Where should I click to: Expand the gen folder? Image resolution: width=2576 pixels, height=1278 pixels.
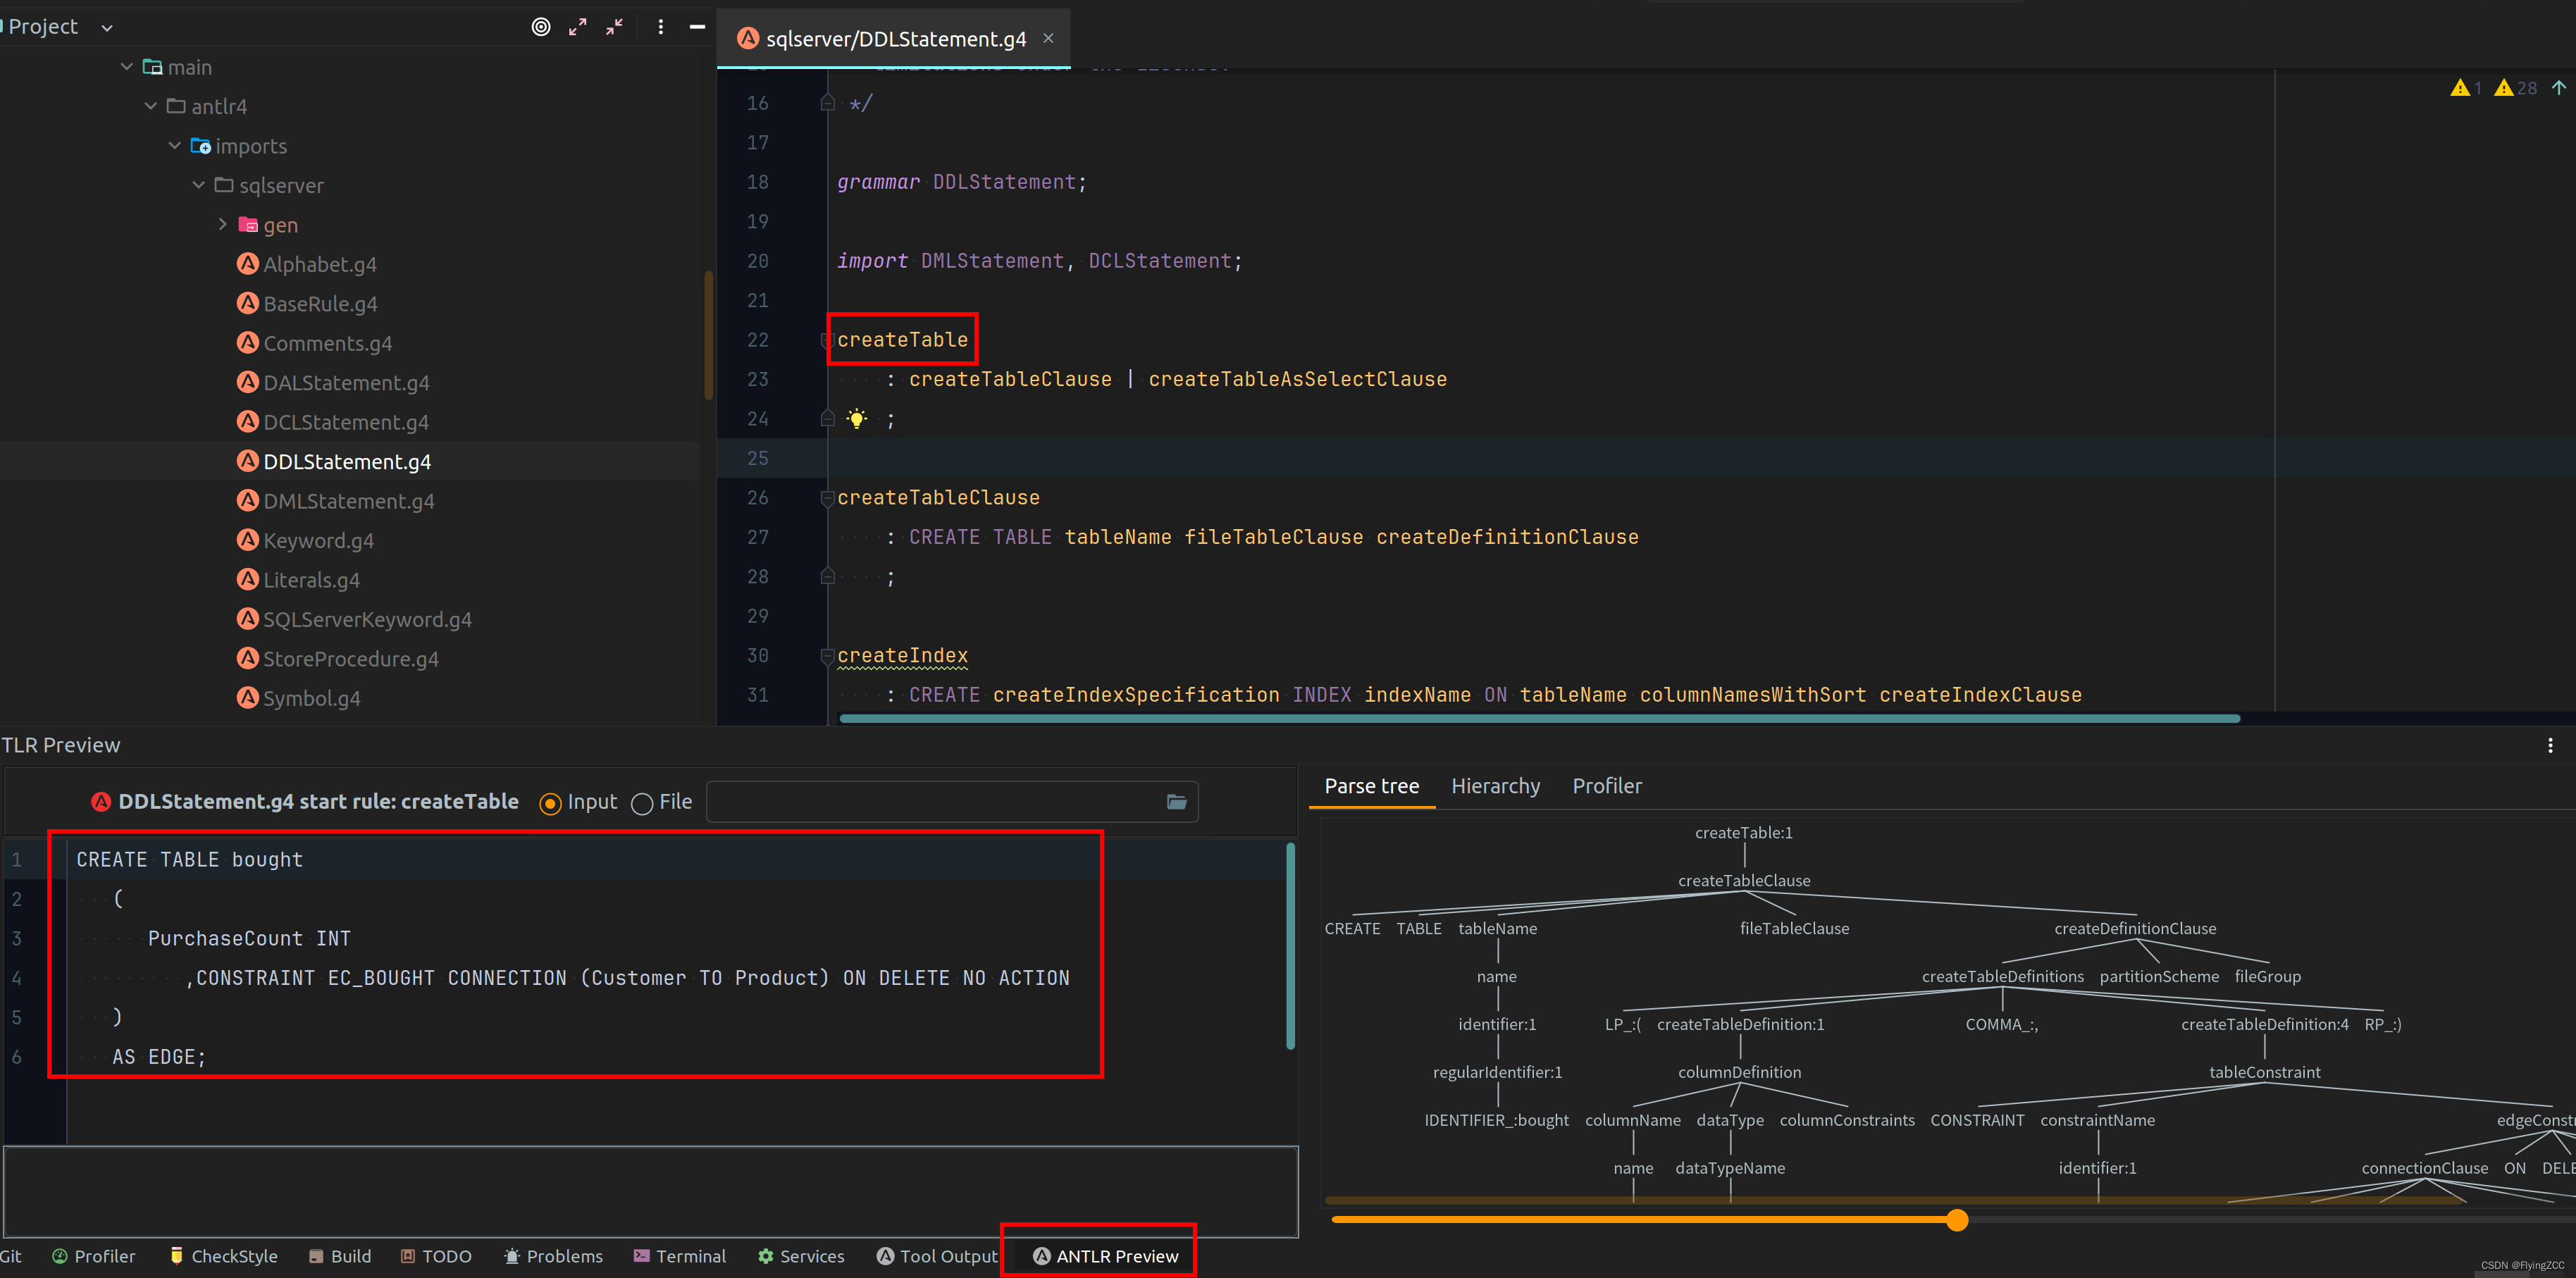[222, 225]
